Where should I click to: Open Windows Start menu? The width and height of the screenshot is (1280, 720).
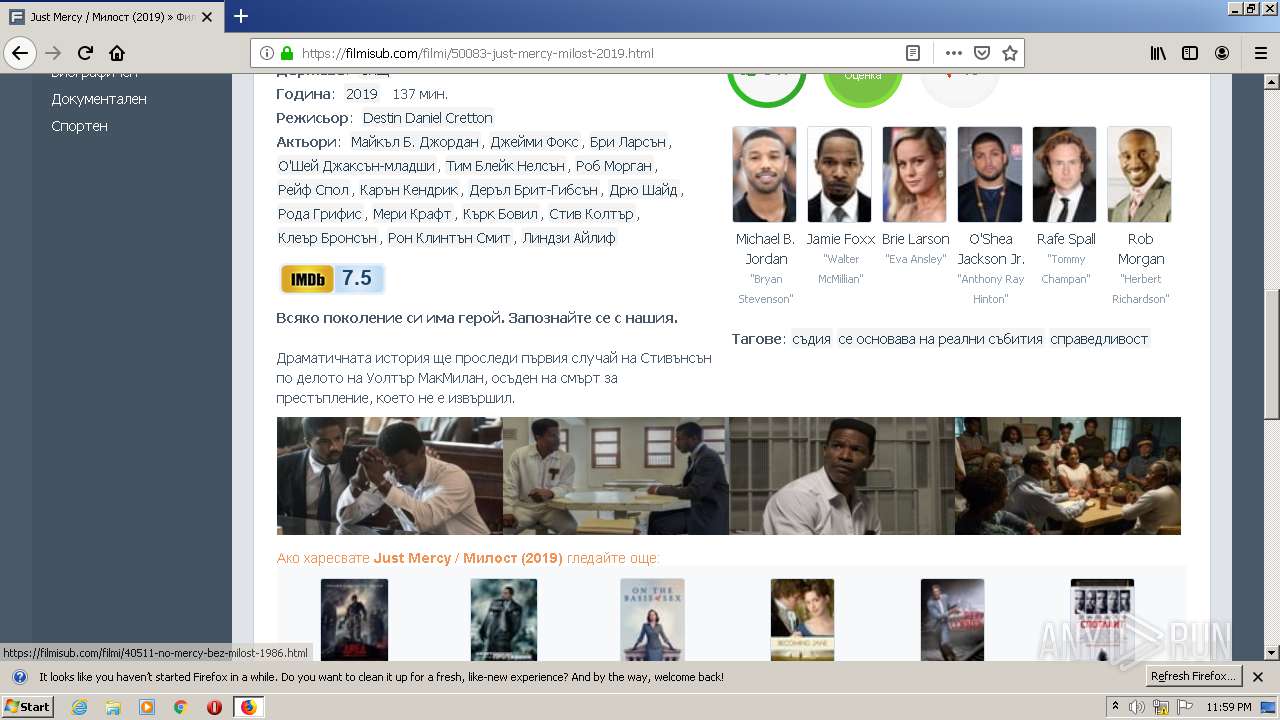[x=27, y=706]
